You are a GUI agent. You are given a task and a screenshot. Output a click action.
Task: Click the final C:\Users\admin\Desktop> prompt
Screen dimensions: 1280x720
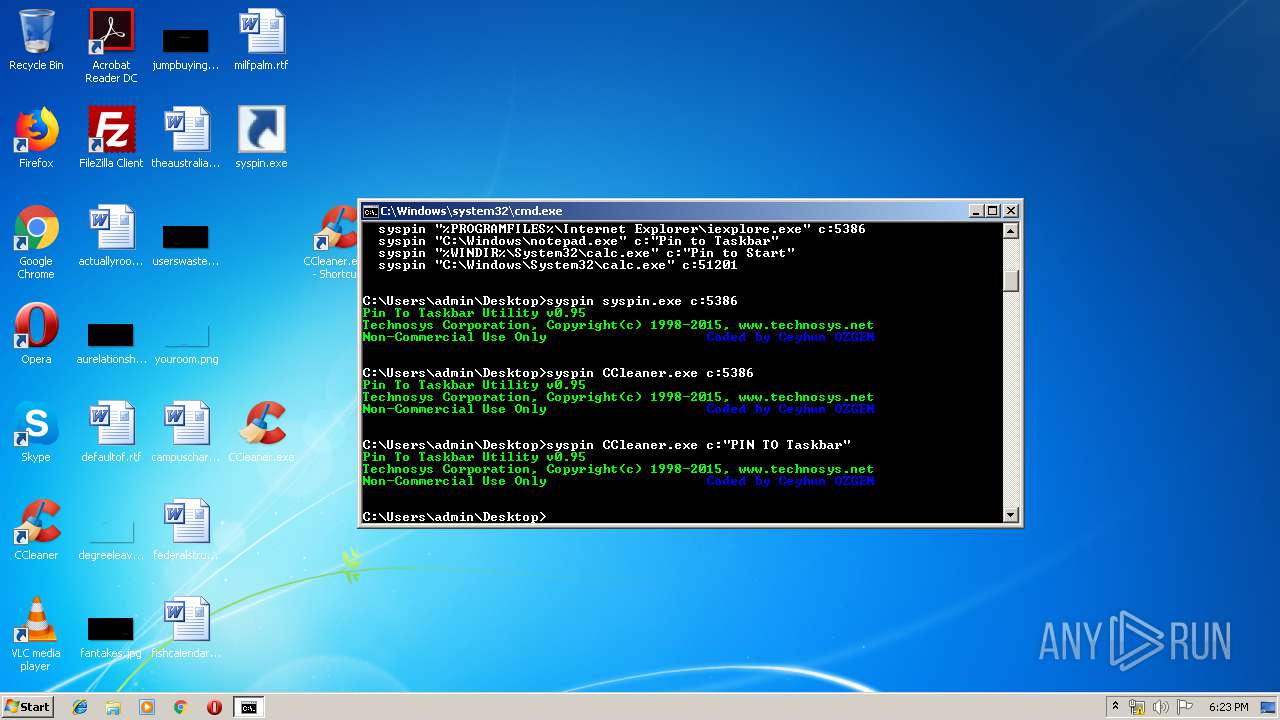454,517
